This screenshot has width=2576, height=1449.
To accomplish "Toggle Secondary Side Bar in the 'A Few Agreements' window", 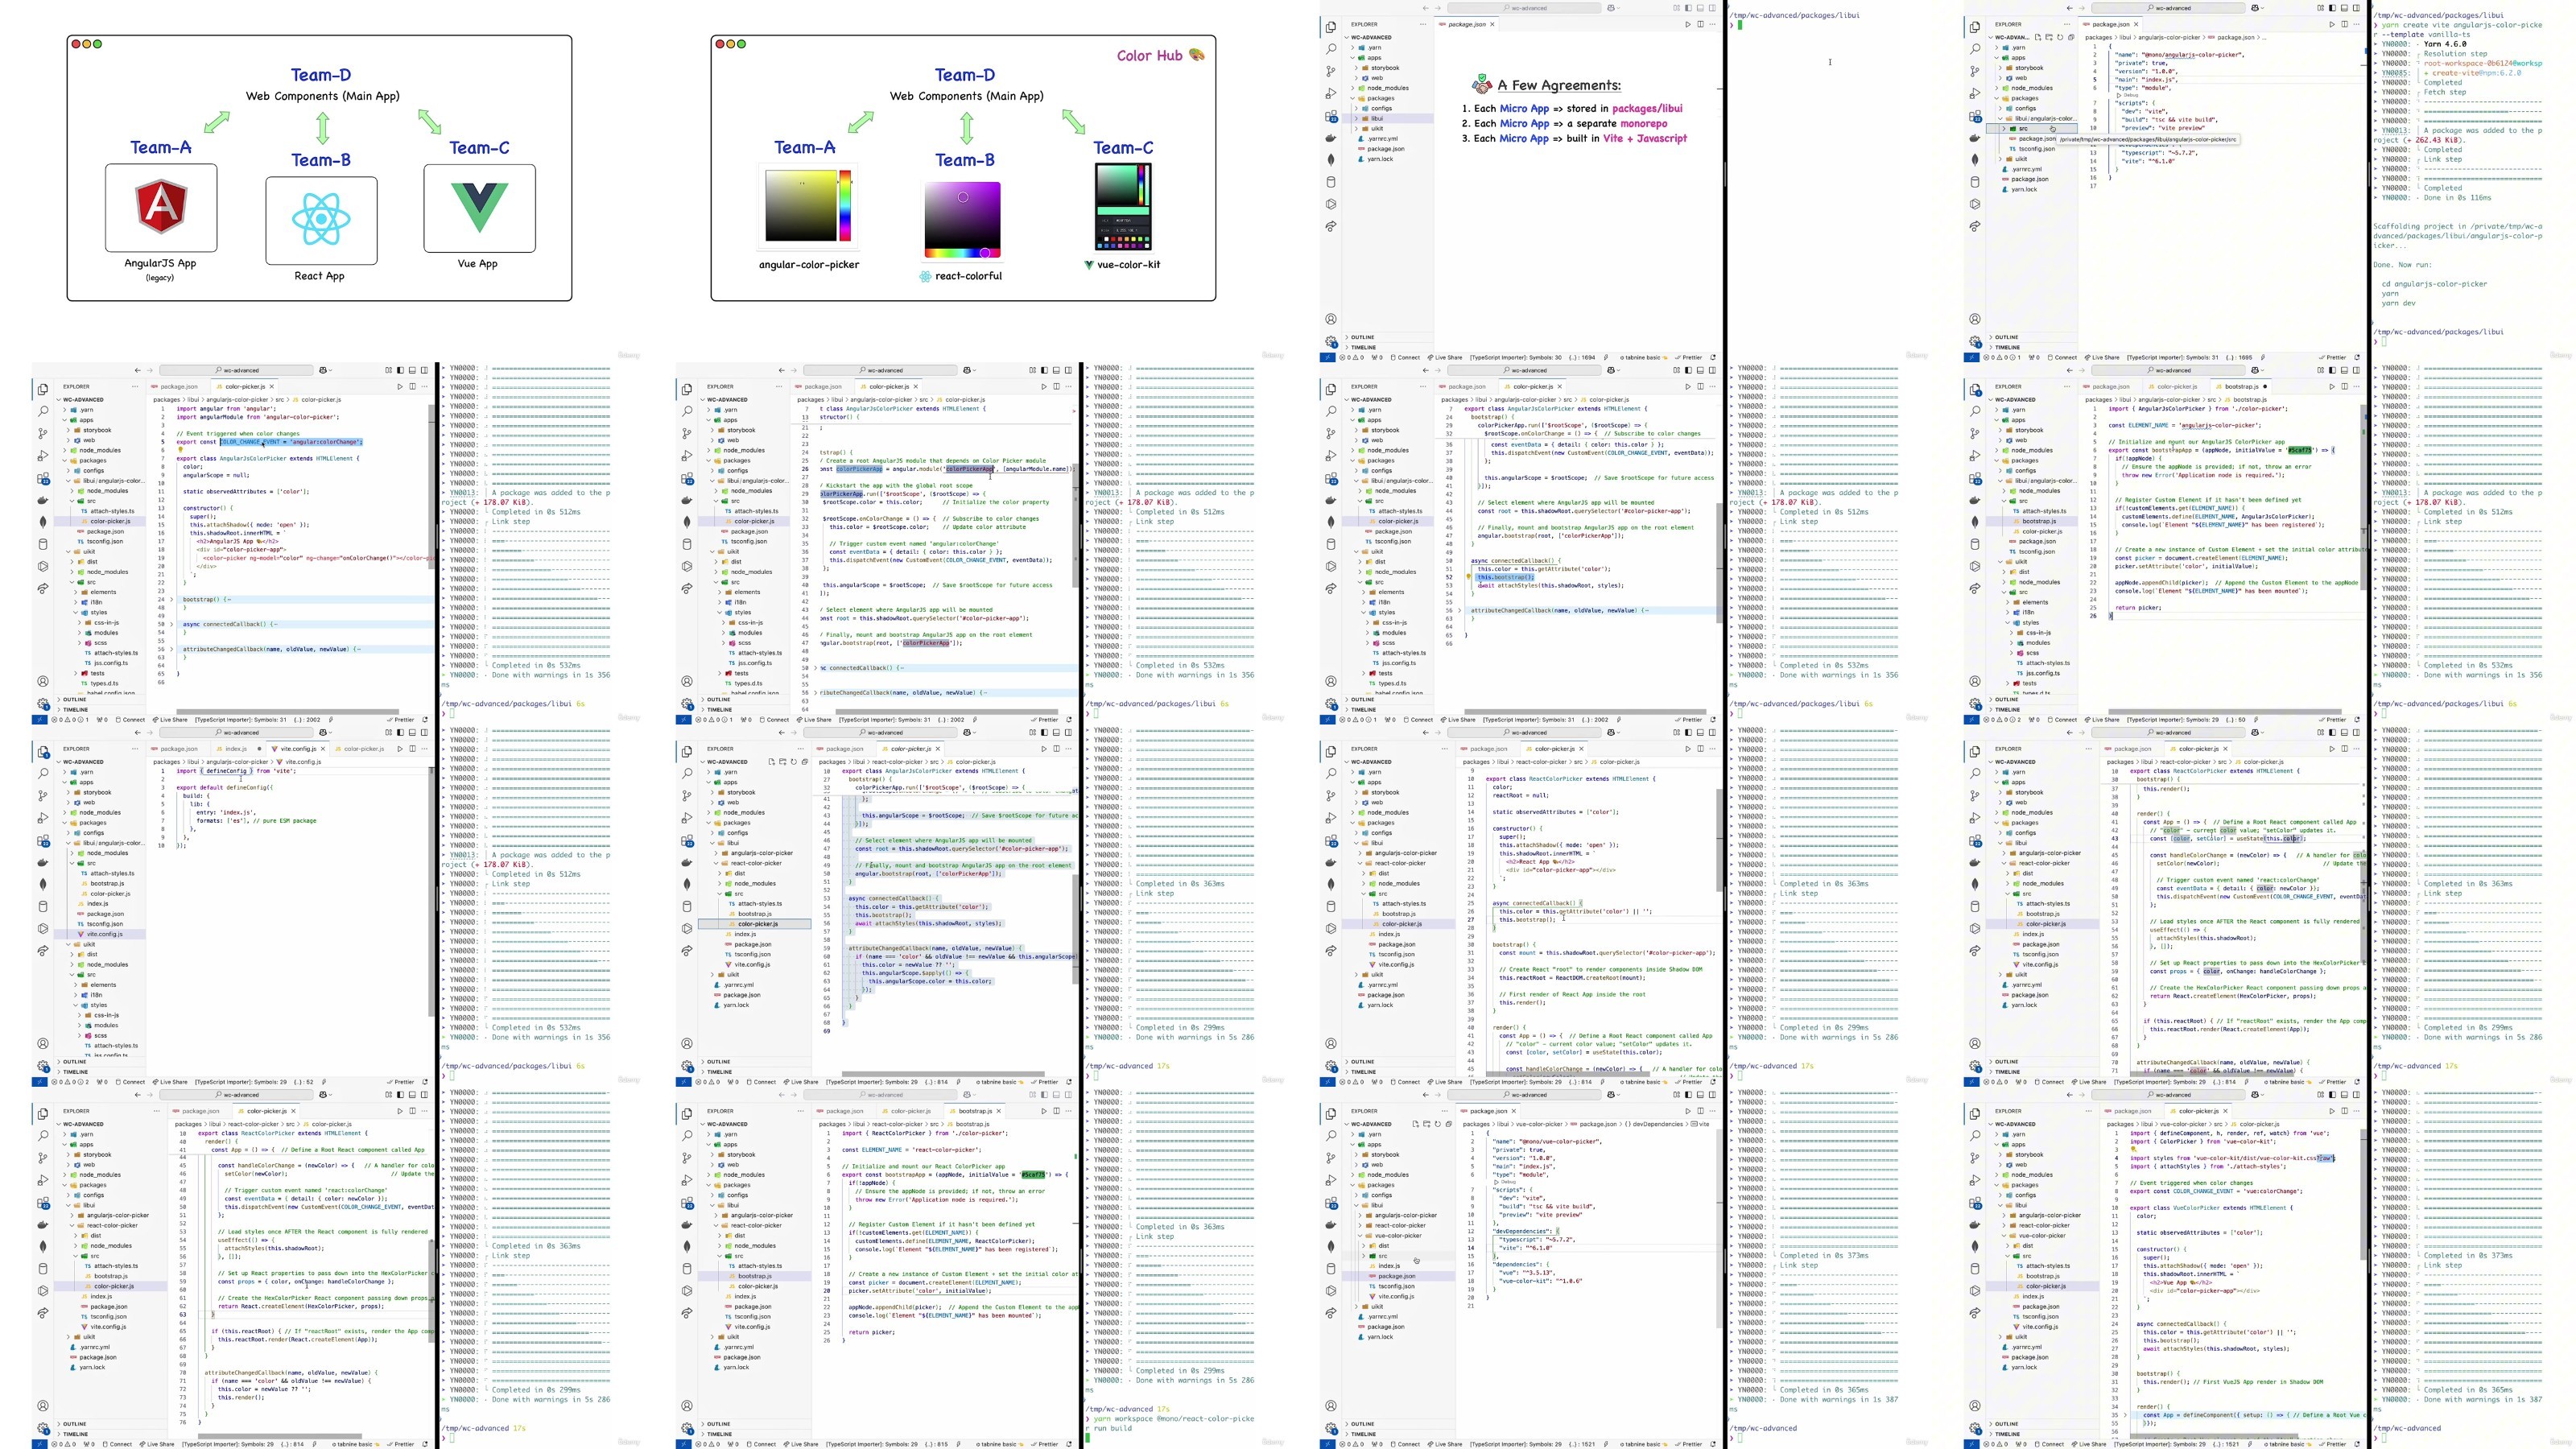I will point(1712,8).
